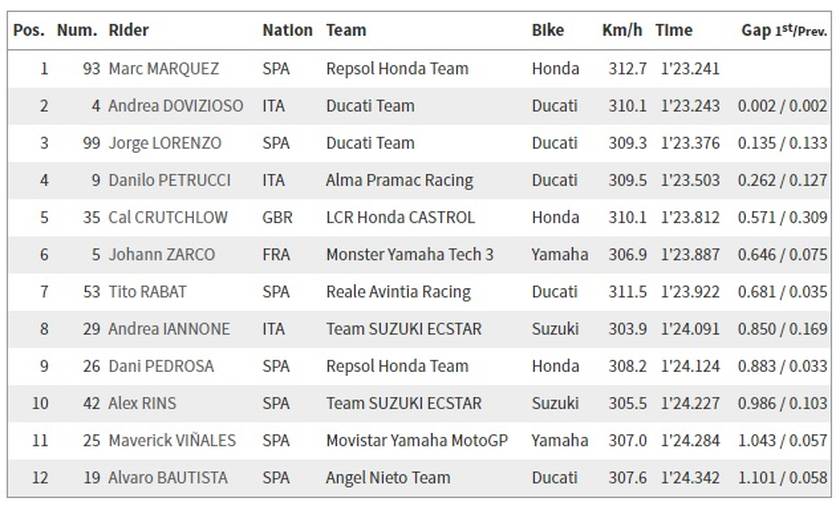This screenshot has height=506, width=840.
Task: Click the Gap 1st/Prev. column header
Action: point(784,30)
